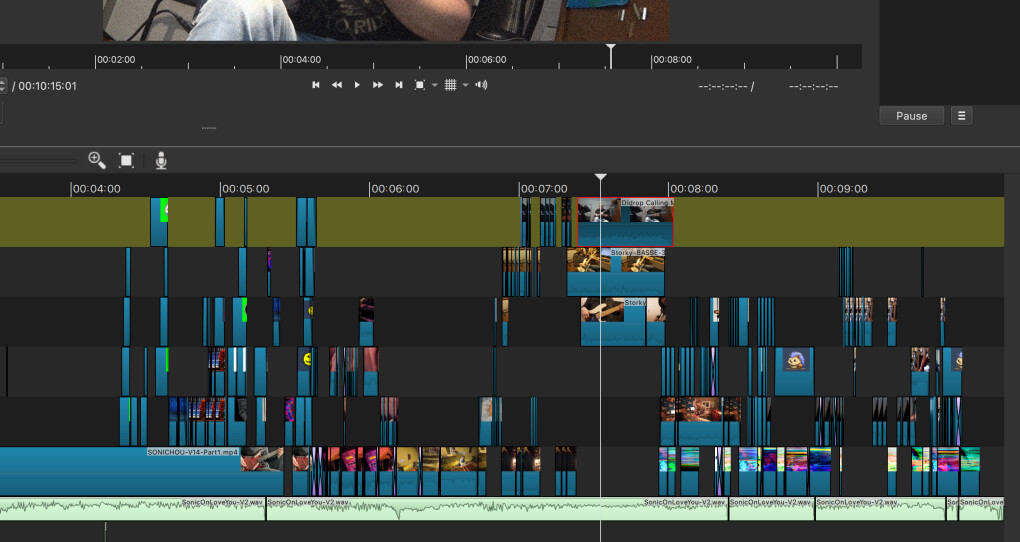This screenshot has width=1020, height=542.
Task: Click the total duration 00:10:15:01 text
Action: (x=47, y=86)
